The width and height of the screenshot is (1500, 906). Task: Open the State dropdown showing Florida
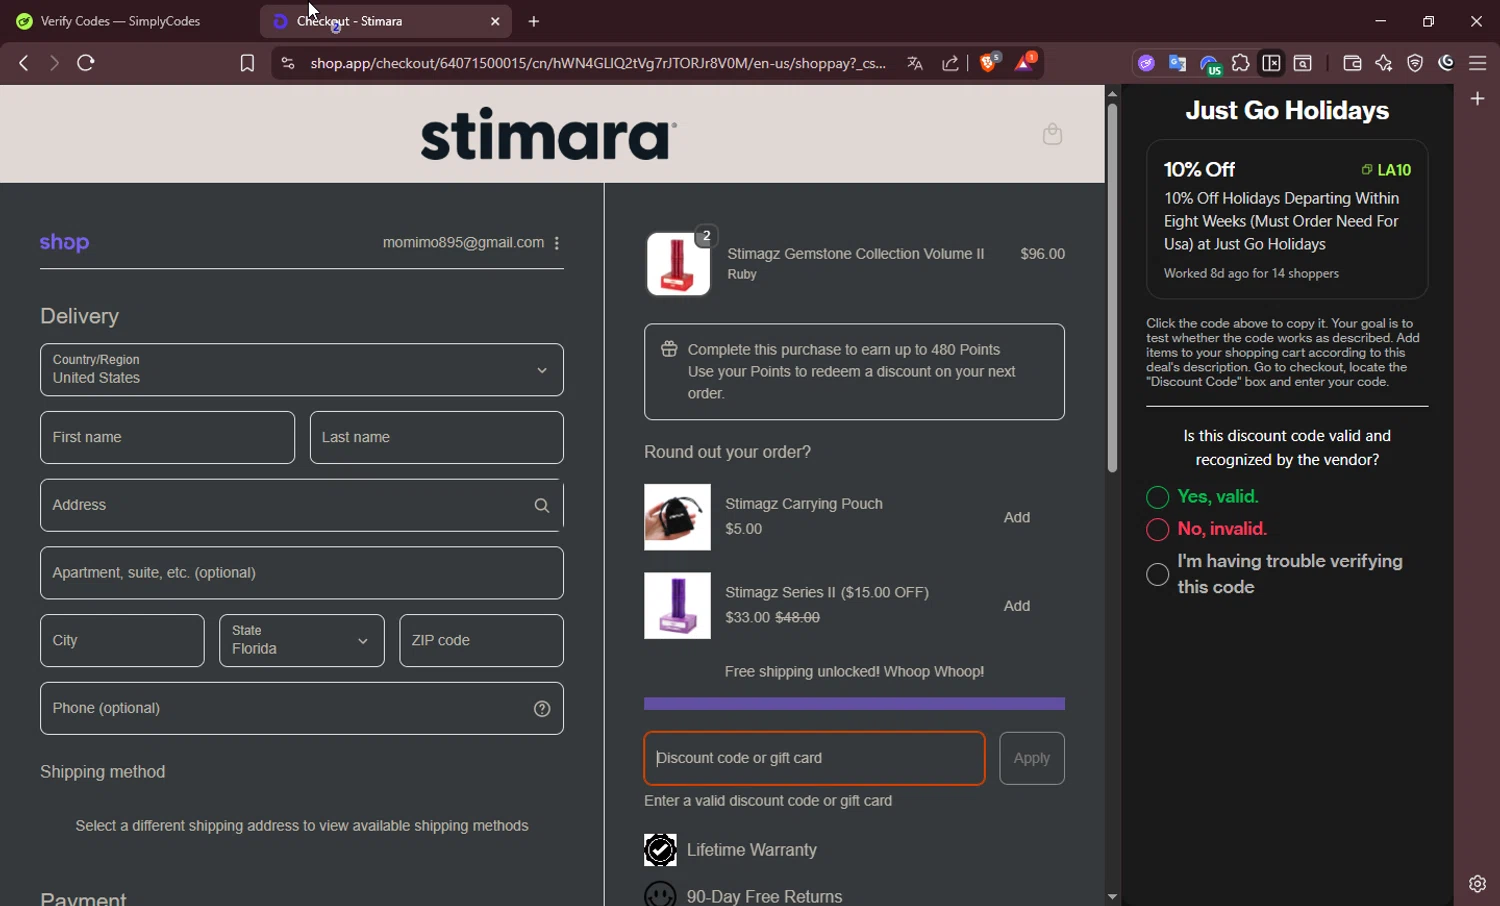302,640
